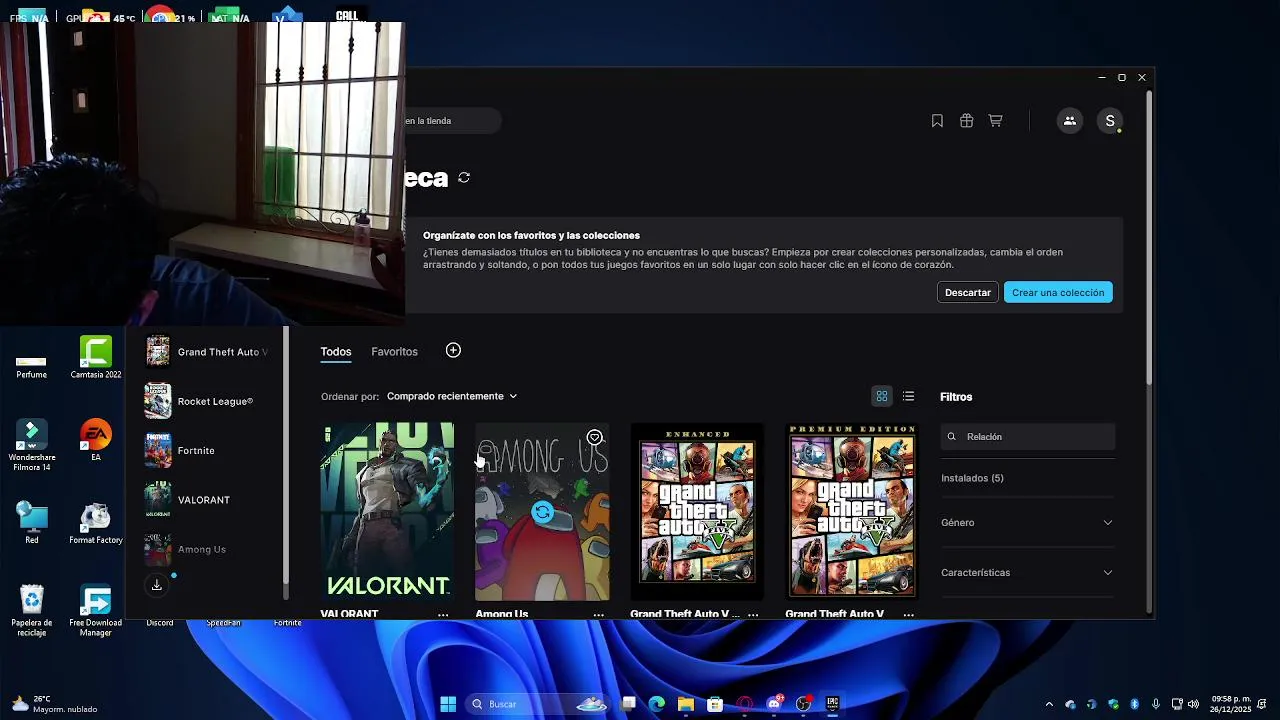
Task: Switch to list view
Action: coord(908,397)
